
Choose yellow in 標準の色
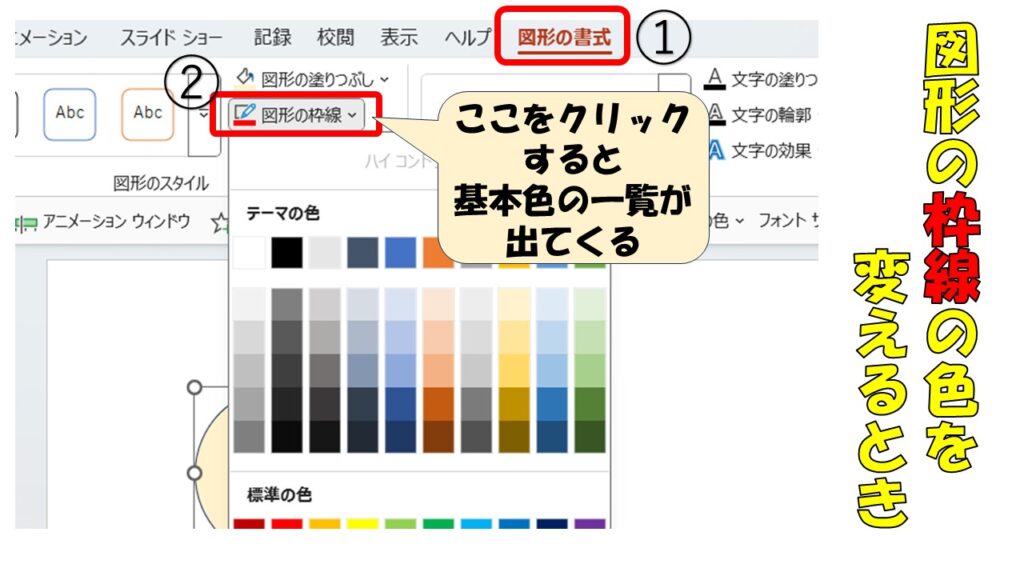[x=363, y=524]
